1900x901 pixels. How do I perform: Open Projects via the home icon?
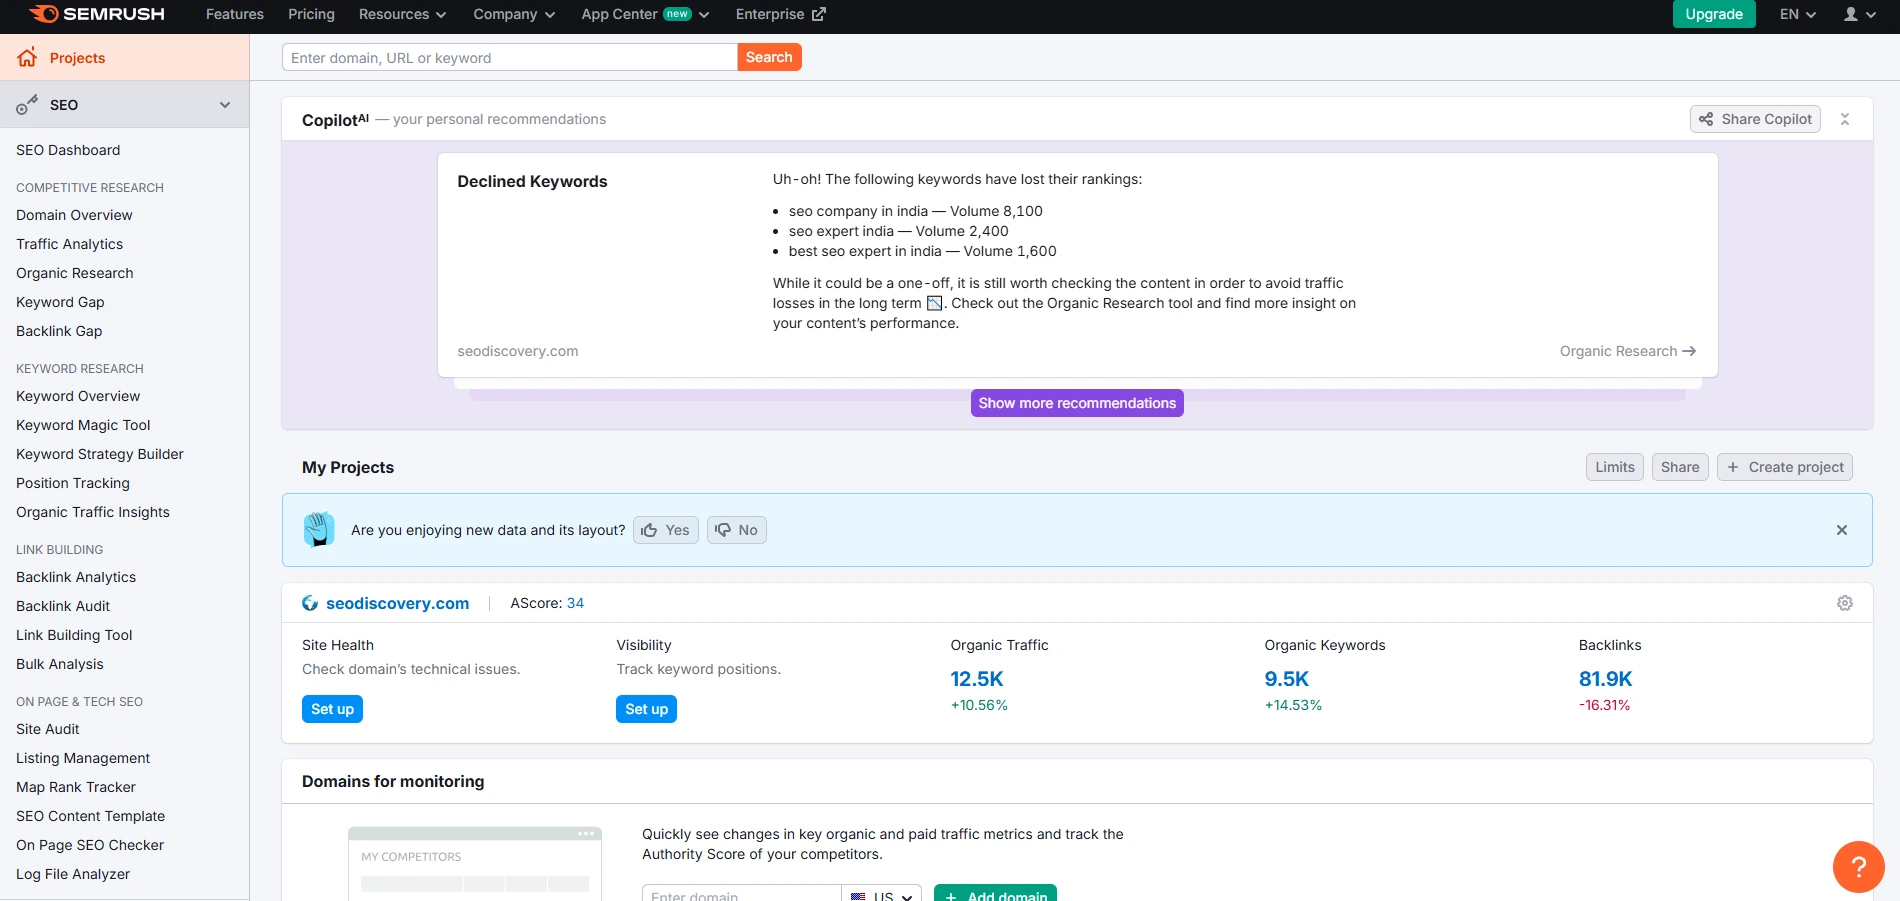(x=26, y=57)
